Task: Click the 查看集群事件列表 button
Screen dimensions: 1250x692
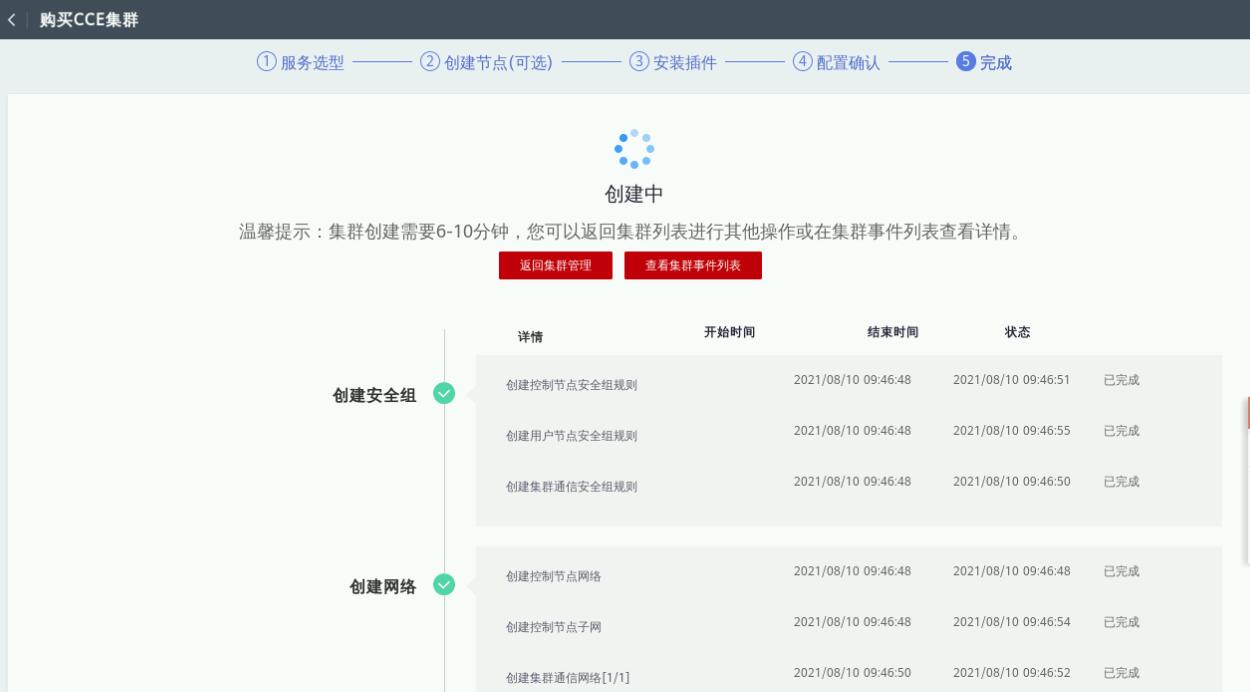Action: coord(693,265)
